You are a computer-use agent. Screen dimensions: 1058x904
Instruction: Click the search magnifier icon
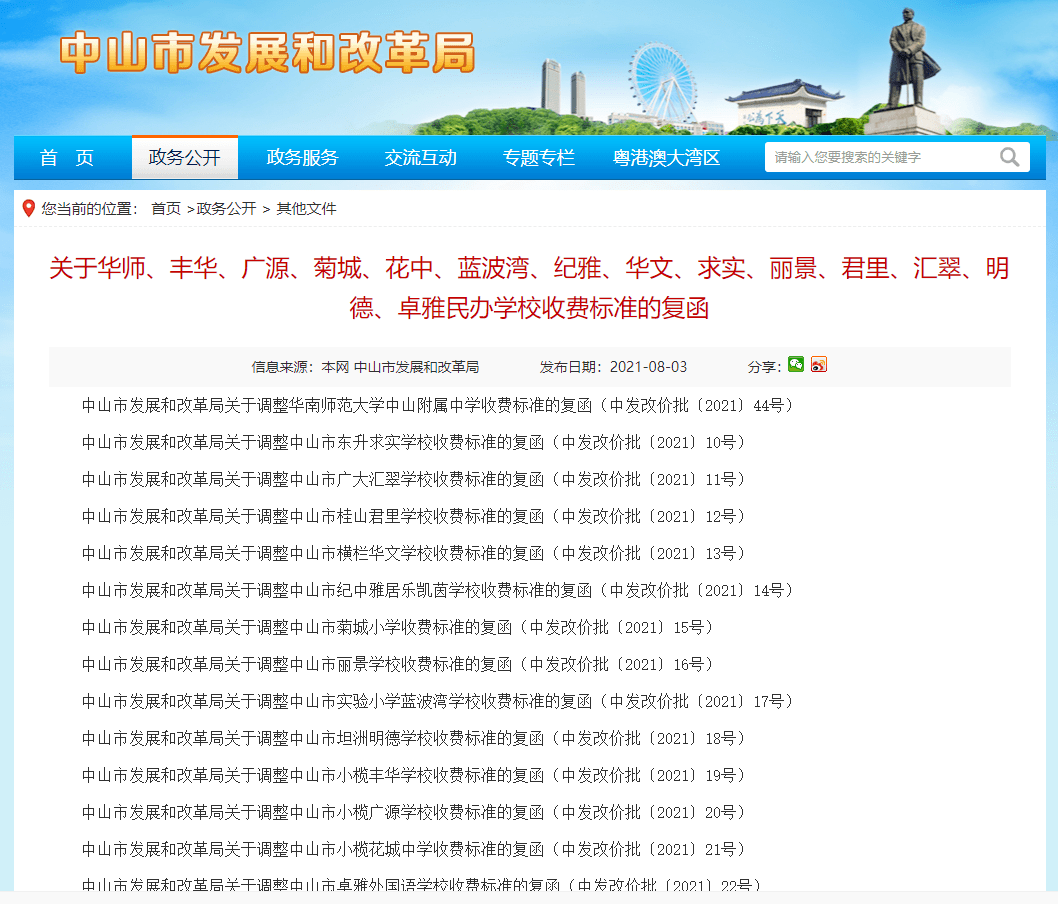[1009, 157]
